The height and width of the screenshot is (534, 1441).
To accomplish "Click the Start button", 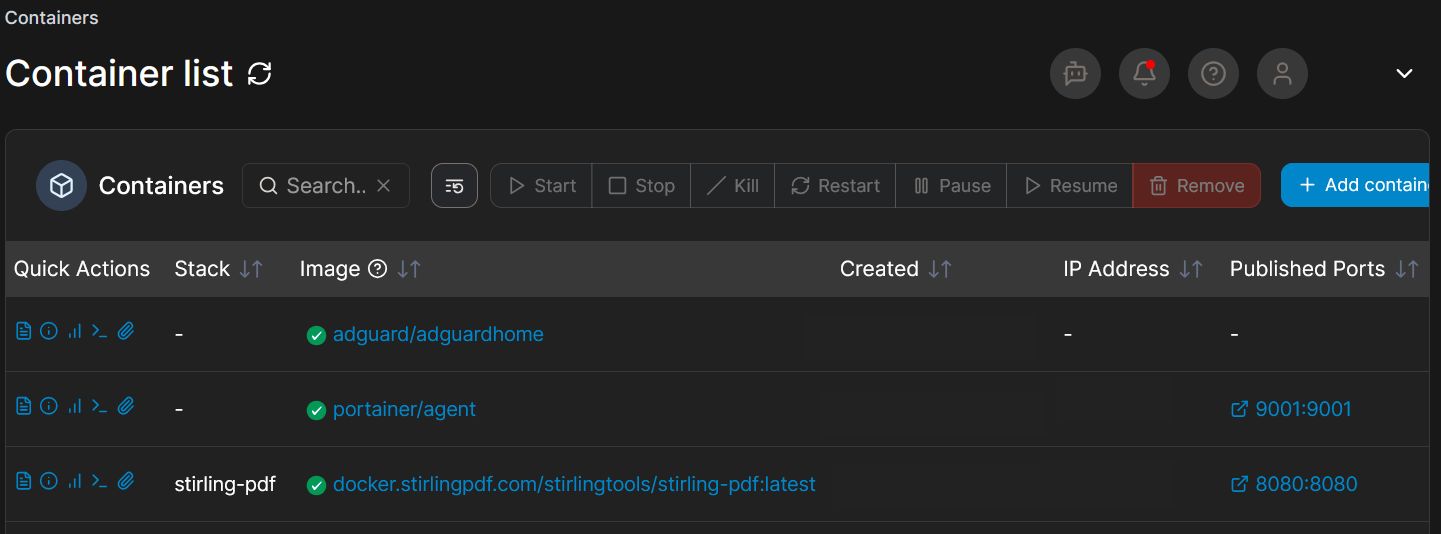I will [x=541, y=186].
